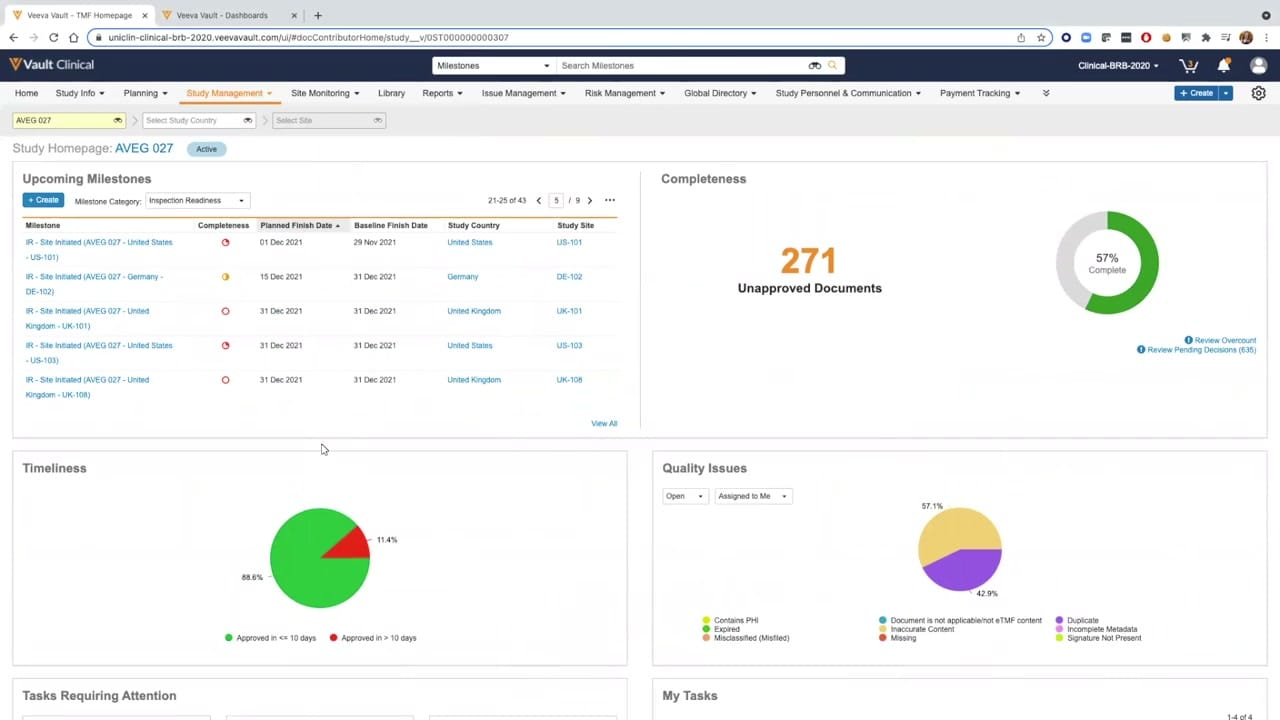Image resolution: width=1280 pixels, height=720 pixels.
Task: Open the Opera red O extension
Action: (1146, 37)
